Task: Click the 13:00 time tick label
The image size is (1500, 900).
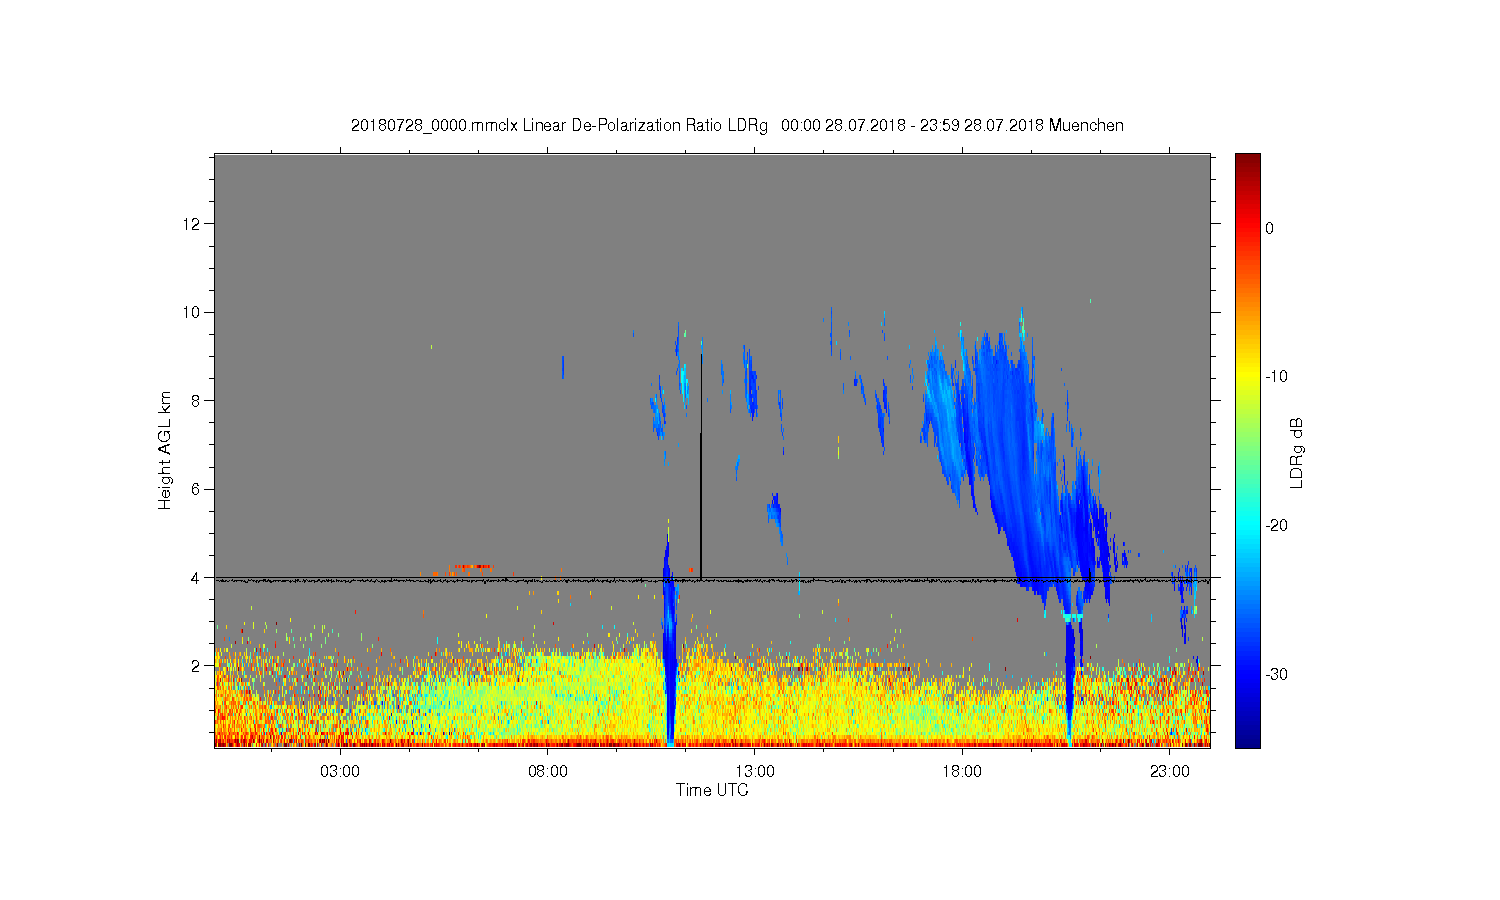Action: pos(755,772)
